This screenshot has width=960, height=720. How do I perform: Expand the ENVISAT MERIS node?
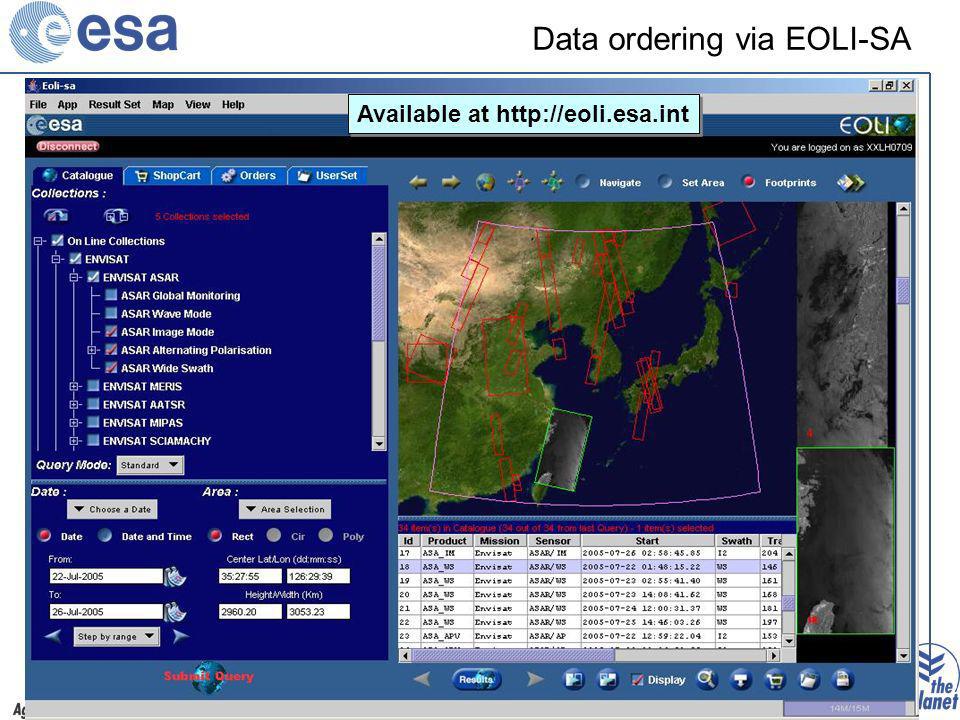[74, 386]
